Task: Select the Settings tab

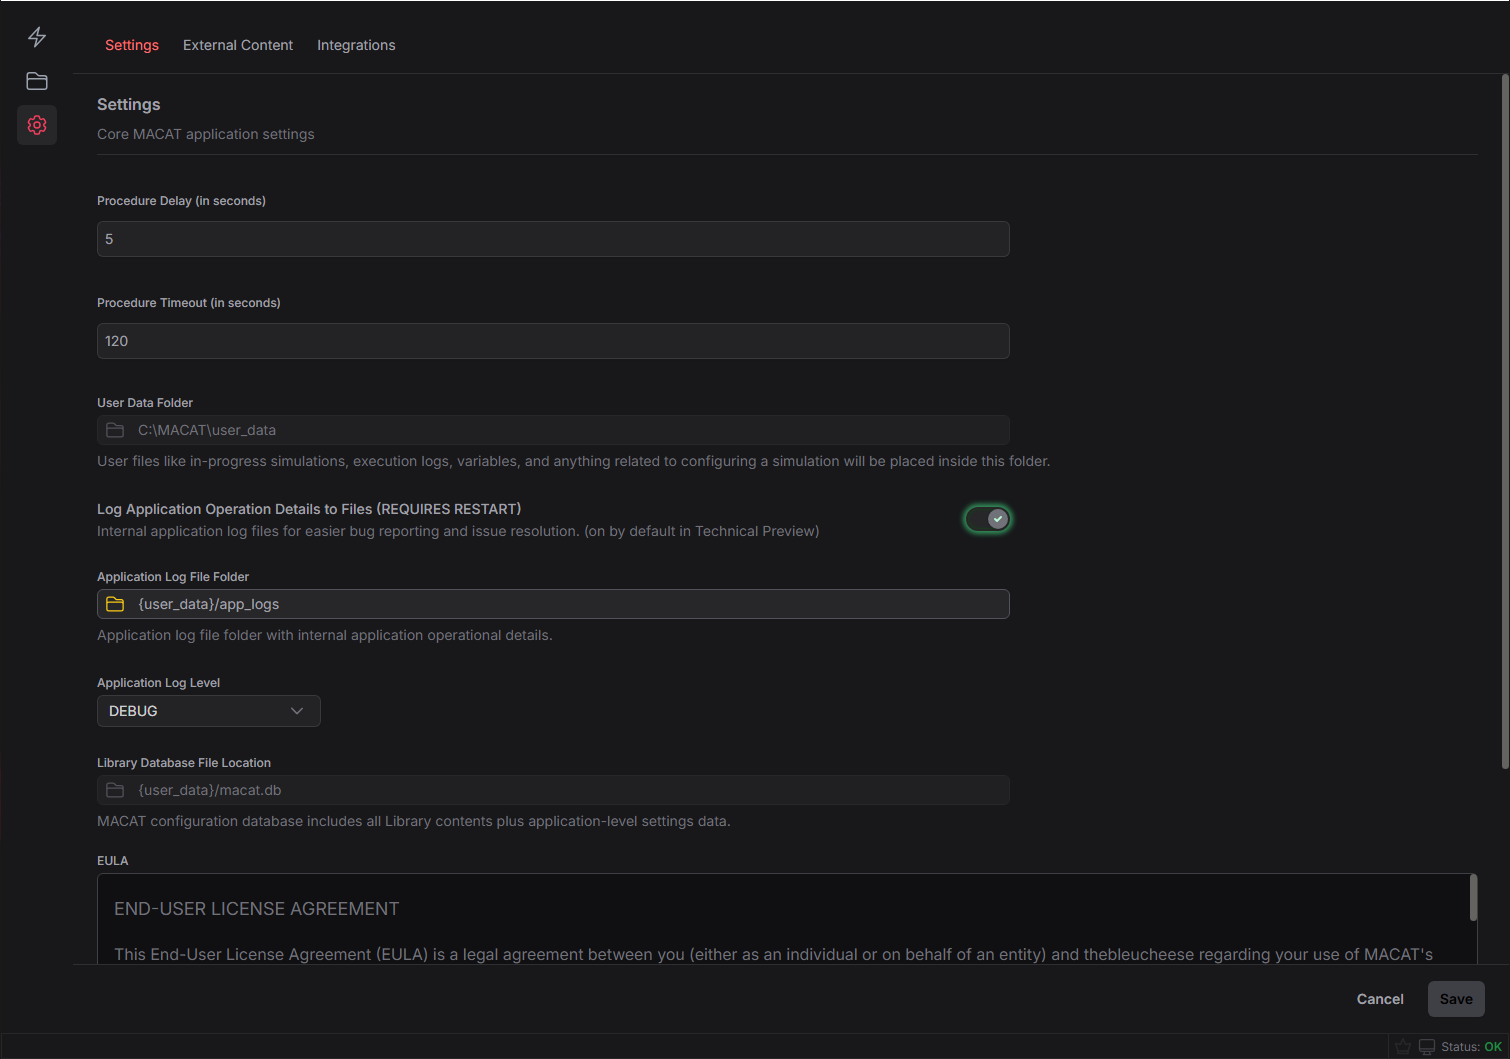Action: 131,45
